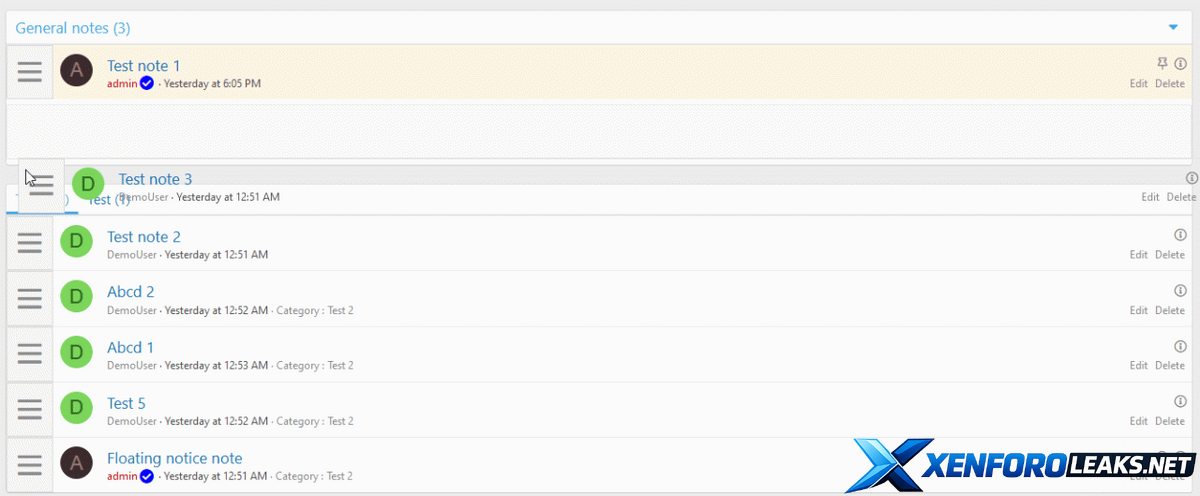Delete the Test 5 note
Viewport: 1200px width, 496px height.
(x=1170, y=422)
